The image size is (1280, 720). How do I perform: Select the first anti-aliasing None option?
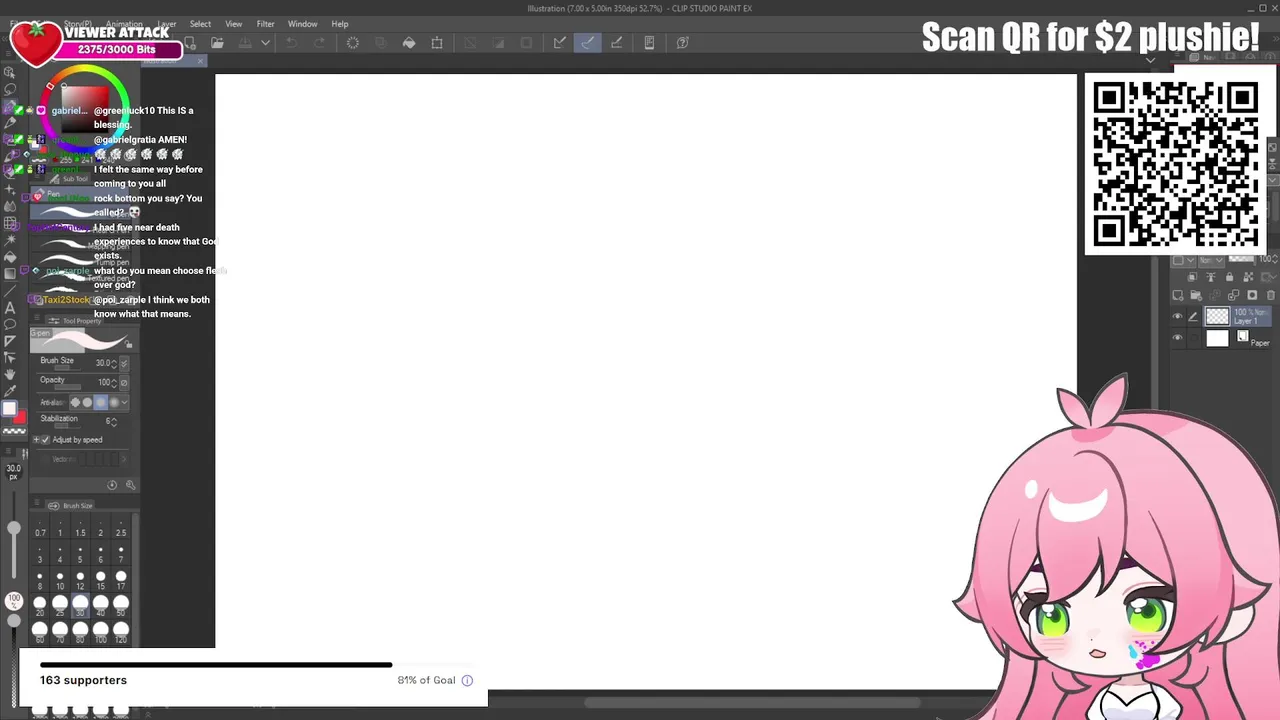pyautogui.click(x=75, y=402)
